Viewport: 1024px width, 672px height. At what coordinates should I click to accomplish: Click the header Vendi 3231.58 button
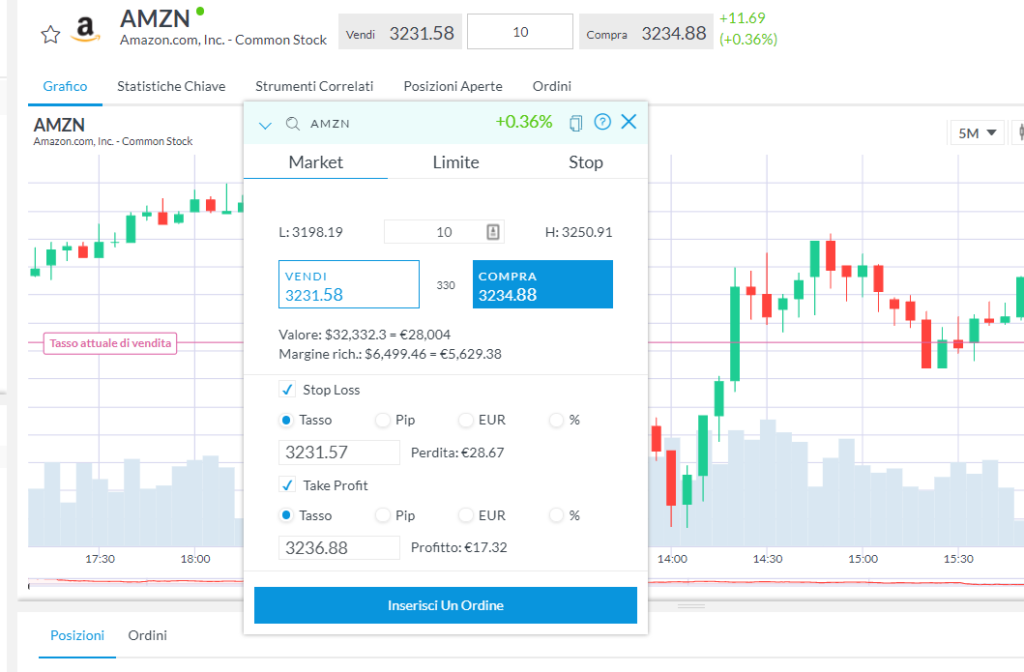[400, 32]
